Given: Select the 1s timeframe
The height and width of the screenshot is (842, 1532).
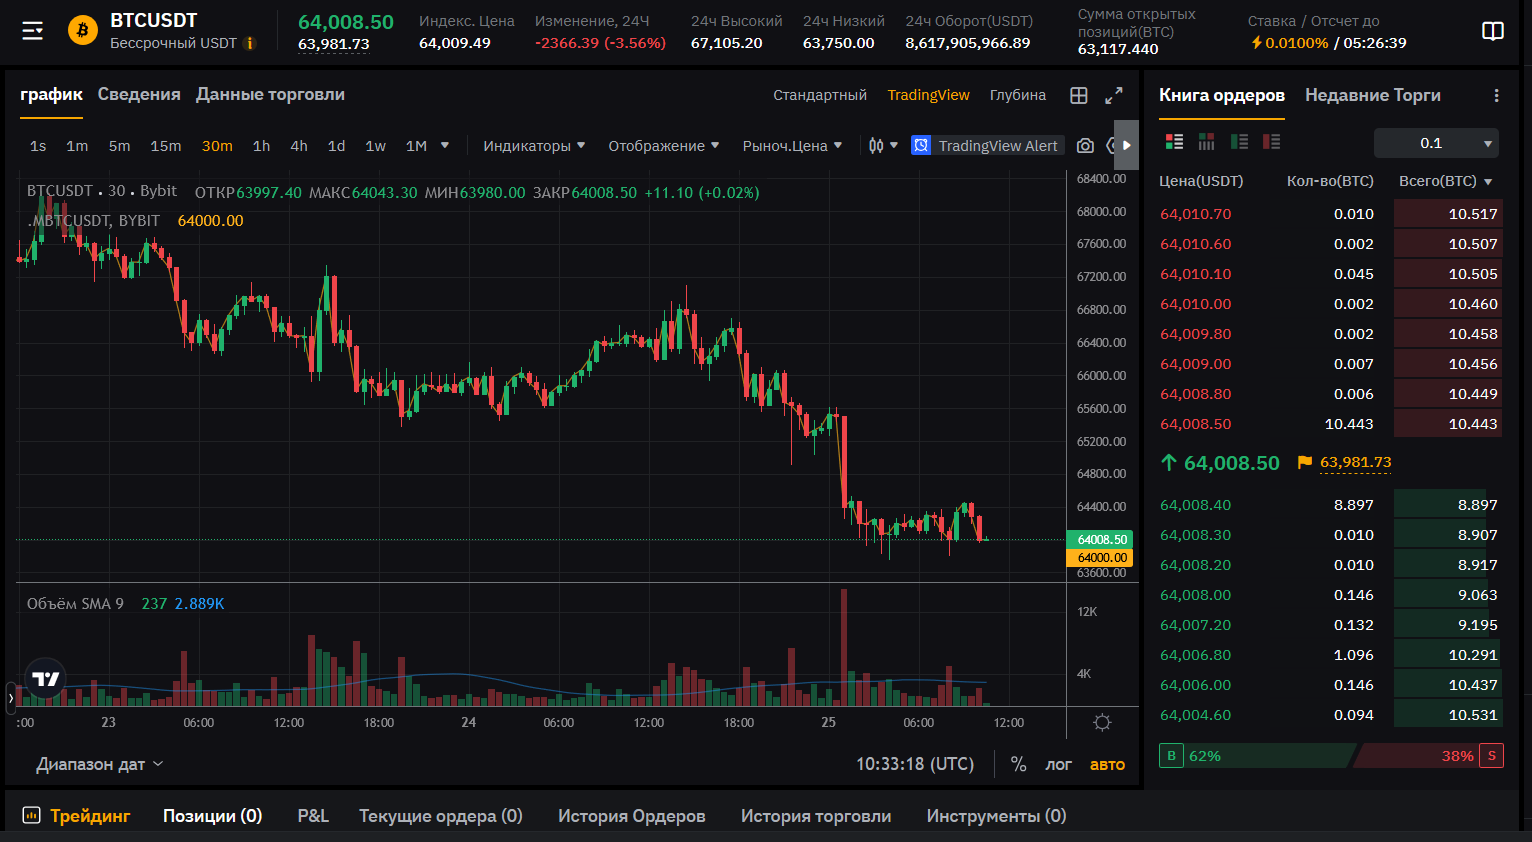Looking at the screenshot, I should point(38,146).
